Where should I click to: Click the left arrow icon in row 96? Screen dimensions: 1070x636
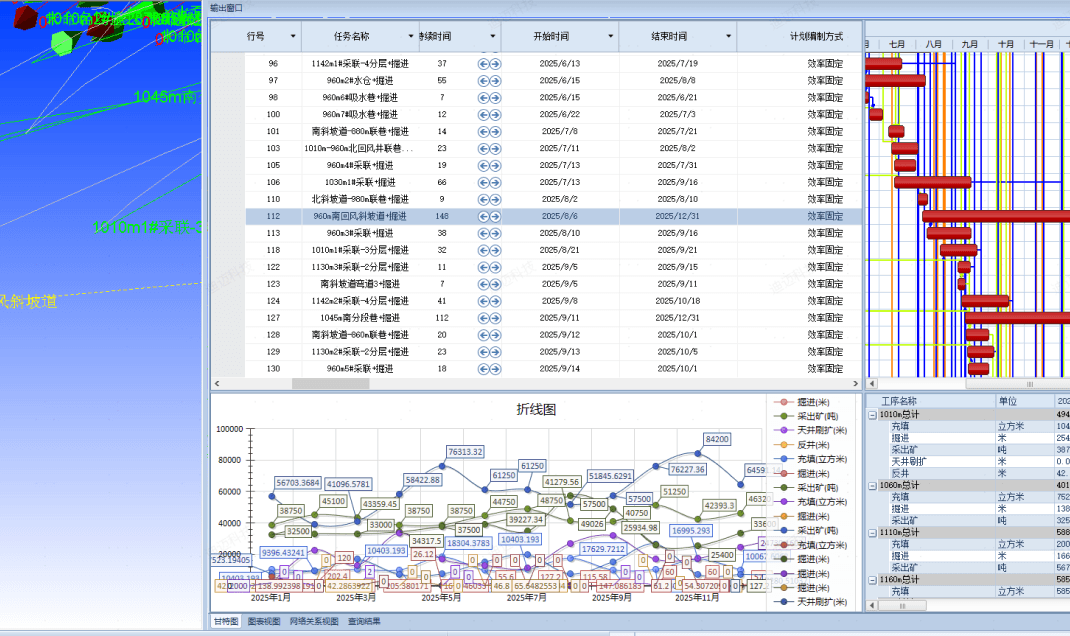[x=483, y=64]
